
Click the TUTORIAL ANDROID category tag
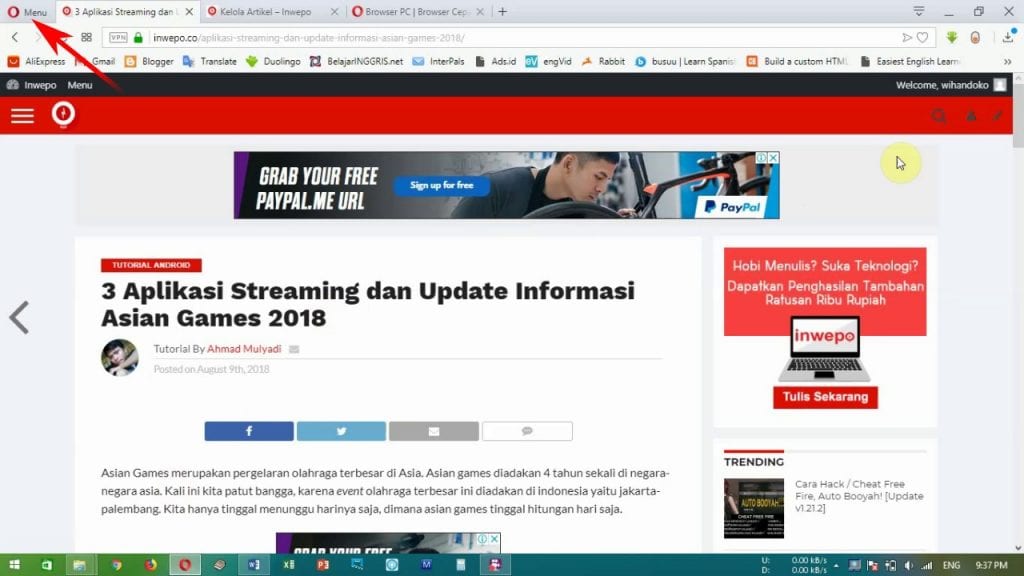[151, 265]
